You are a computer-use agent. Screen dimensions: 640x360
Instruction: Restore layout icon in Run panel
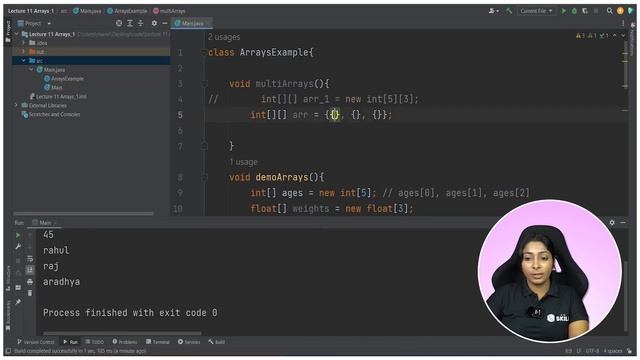pyautogui.click(x=18, y=288)
